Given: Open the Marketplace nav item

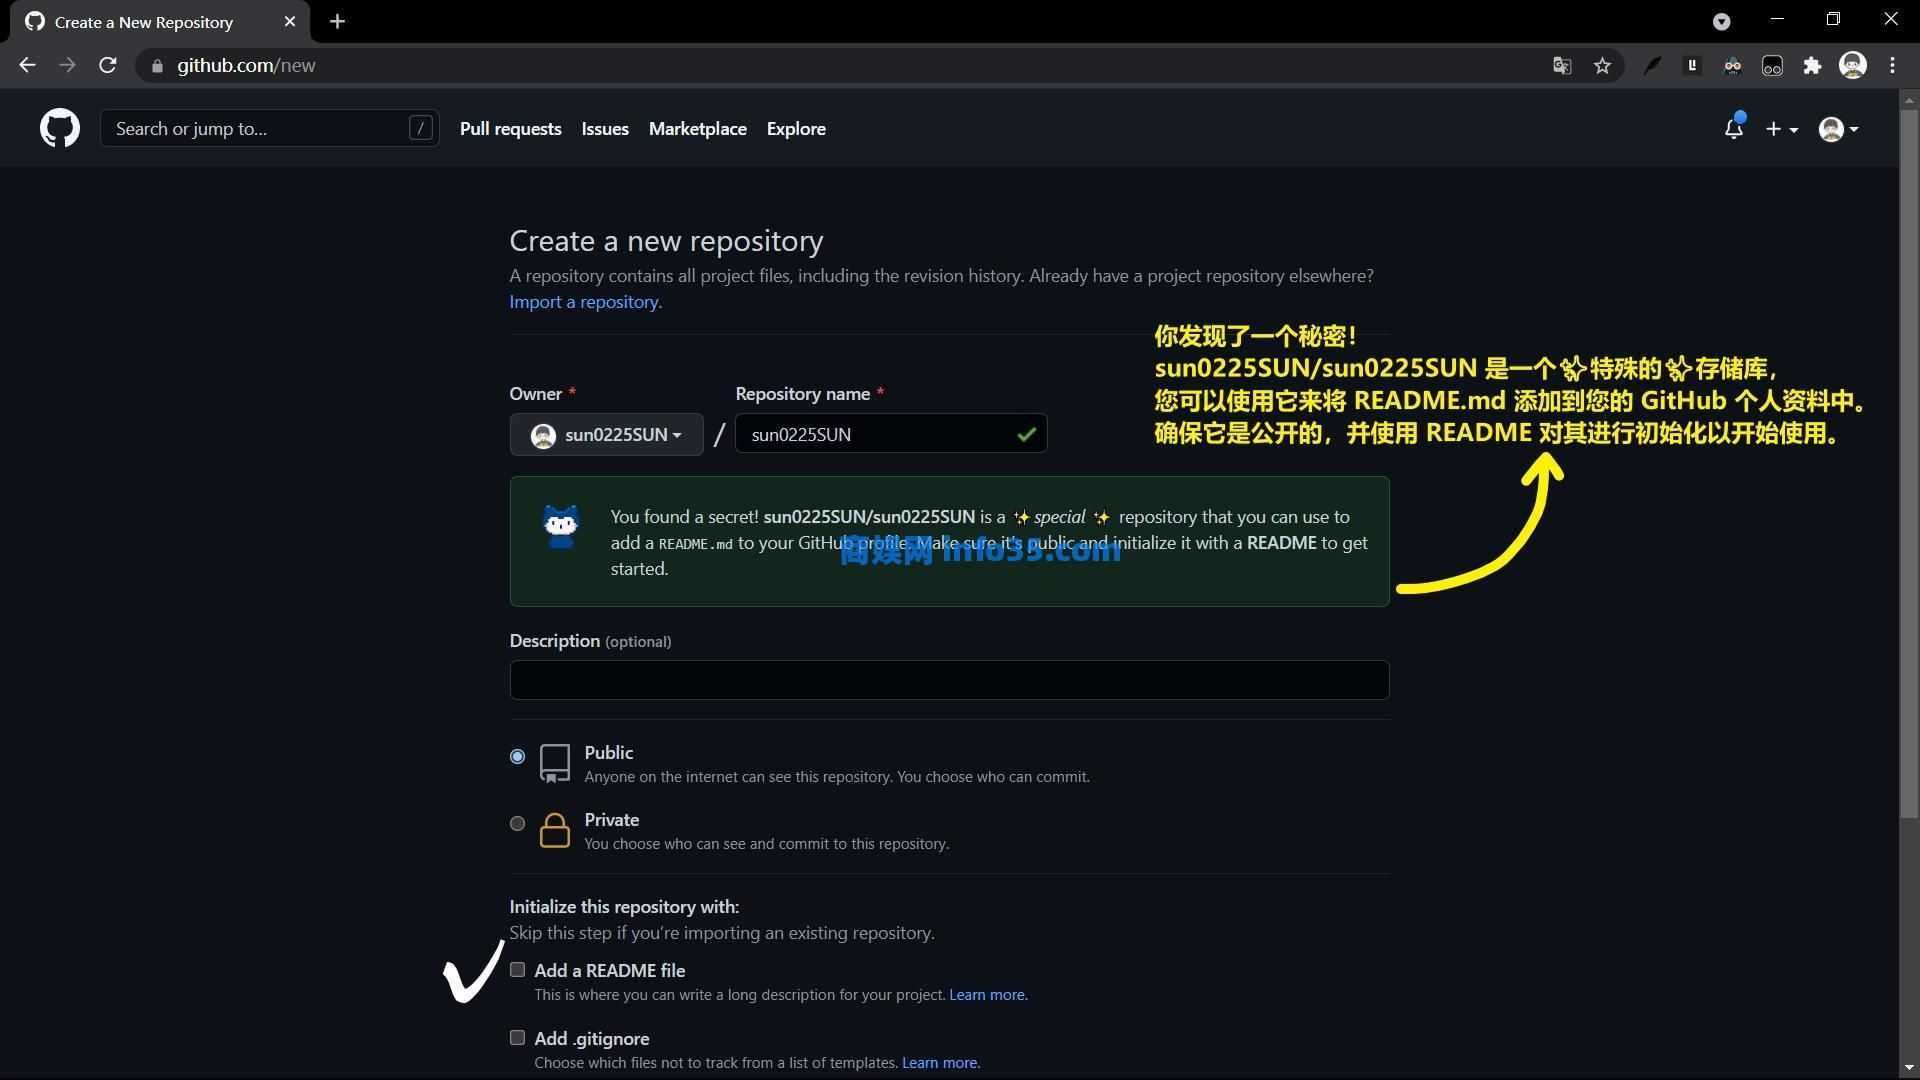Looking at the screenshot, I should point(697,129).
